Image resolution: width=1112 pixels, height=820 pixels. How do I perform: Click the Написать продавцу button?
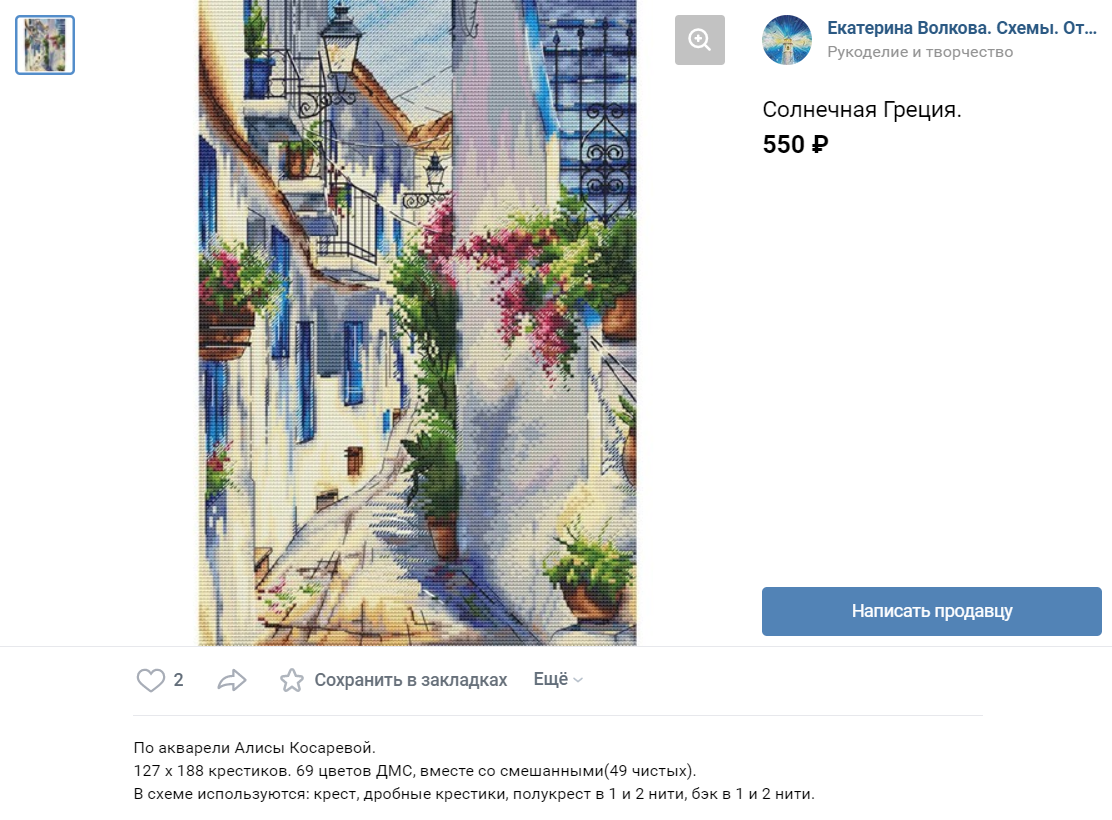point(931,611)
